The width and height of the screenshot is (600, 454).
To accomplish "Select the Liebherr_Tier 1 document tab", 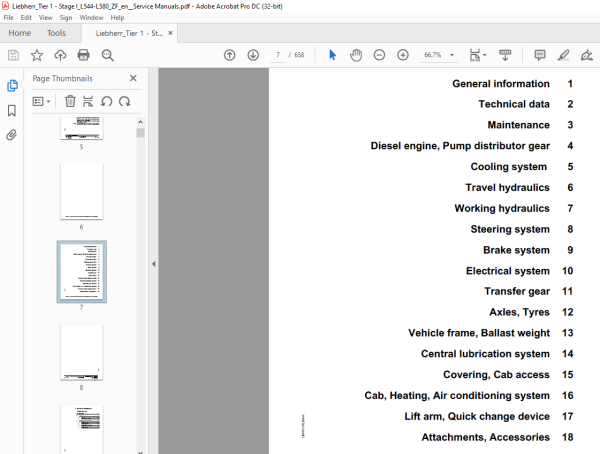I will click(x=129, y=33).
